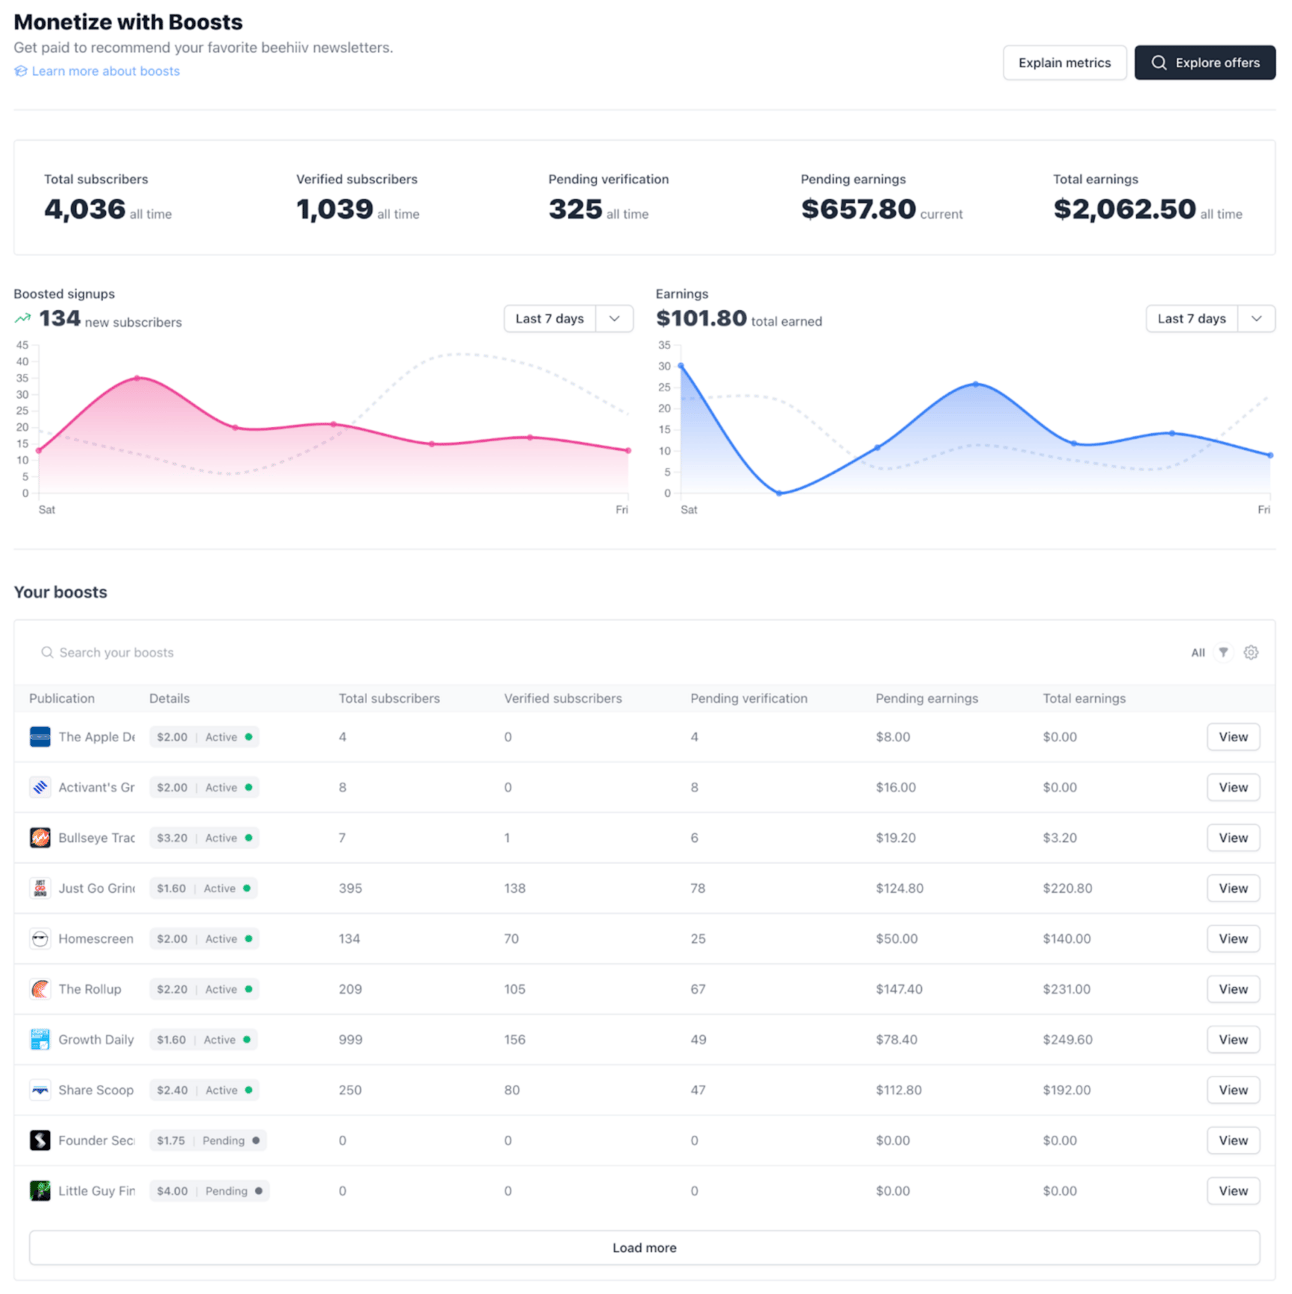View Share Scoop boost details
1292x1294 pixels.
click(1233, 1090)
